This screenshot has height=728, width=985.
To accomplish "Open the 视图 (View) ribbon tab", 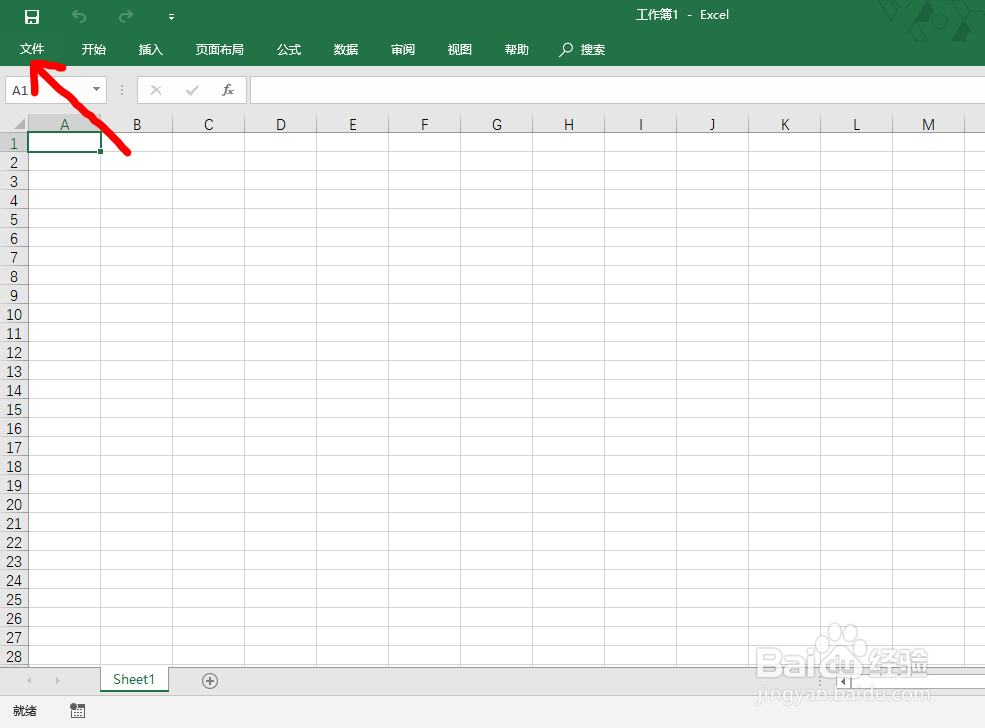I will [x=459, y=49].
